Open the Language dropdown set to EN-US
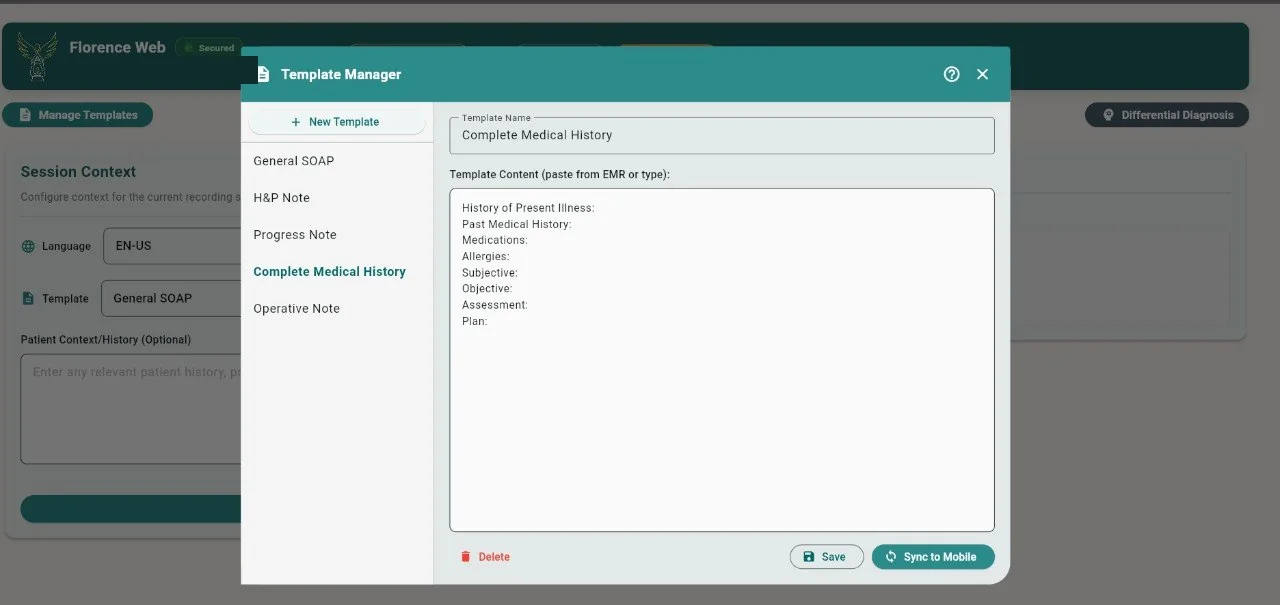1280x605 pixels. tap(172, 246)
